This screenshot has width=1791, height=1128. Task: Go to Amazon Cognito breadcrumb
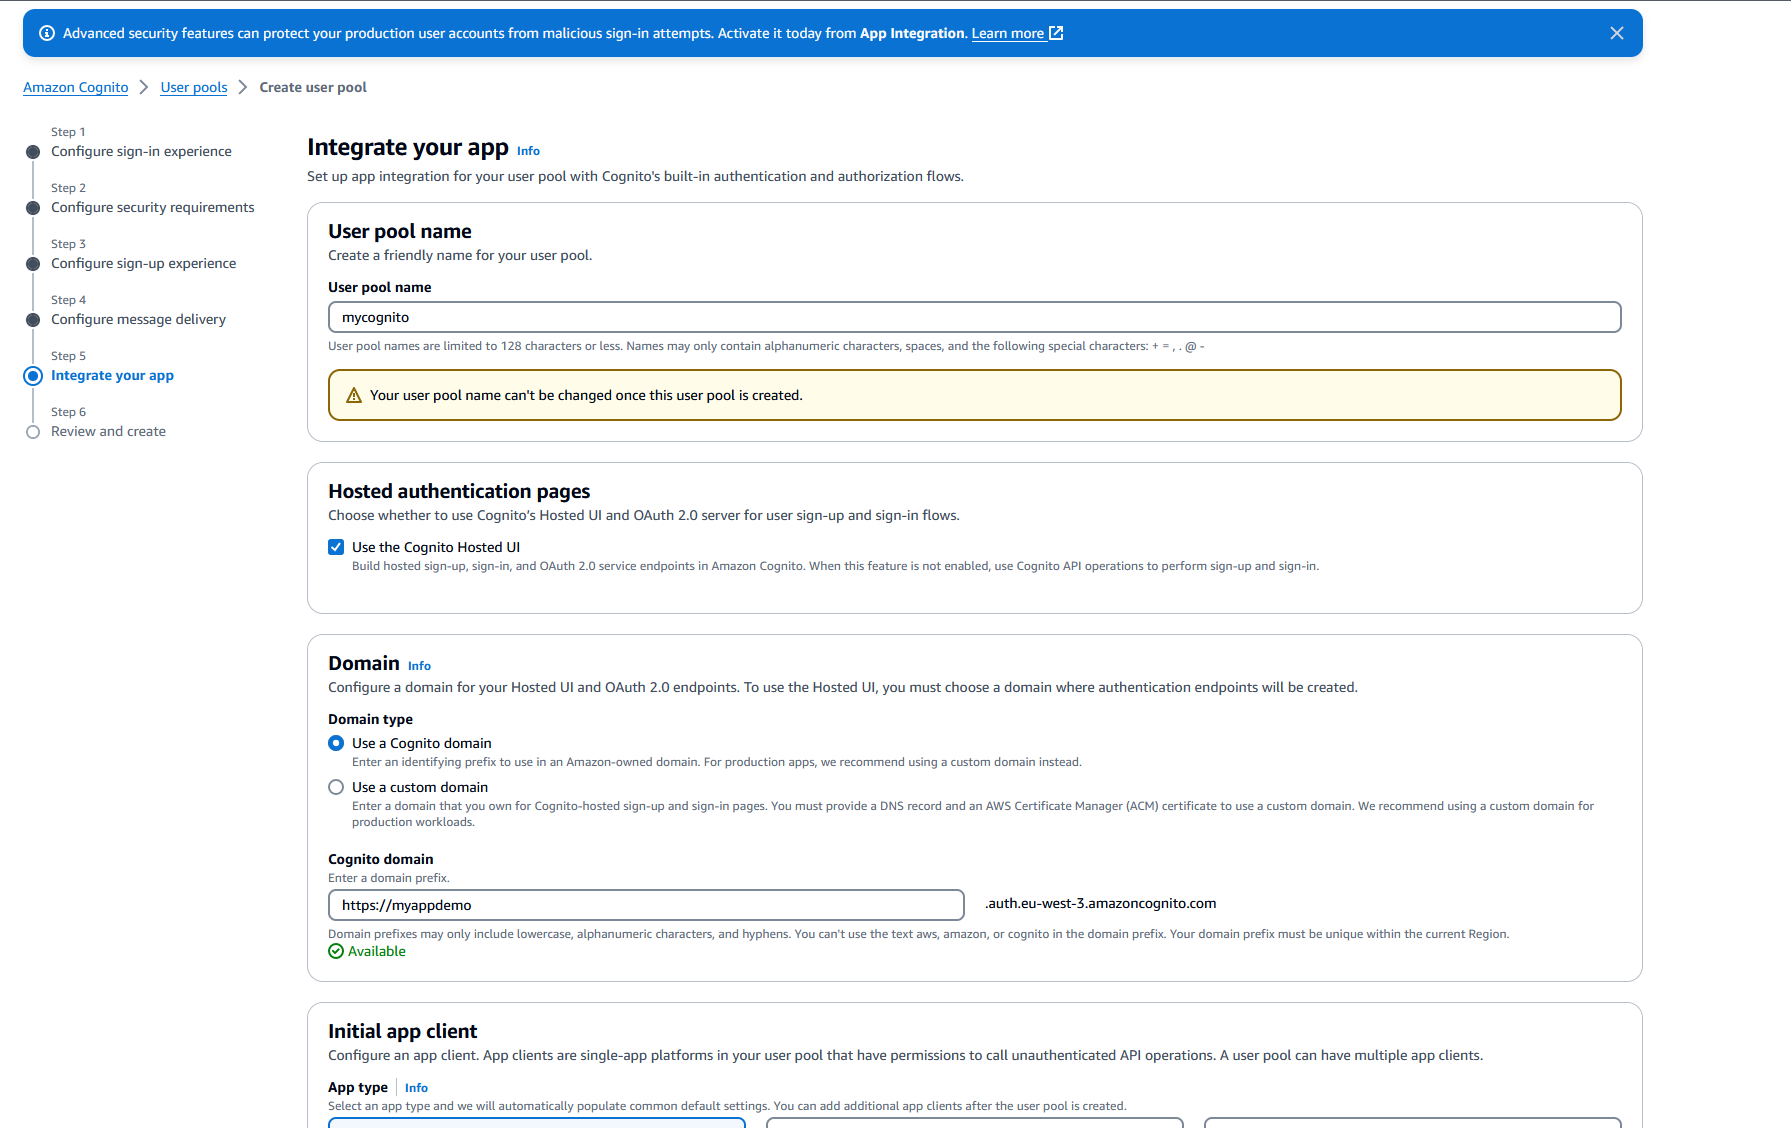click(76, 87)
